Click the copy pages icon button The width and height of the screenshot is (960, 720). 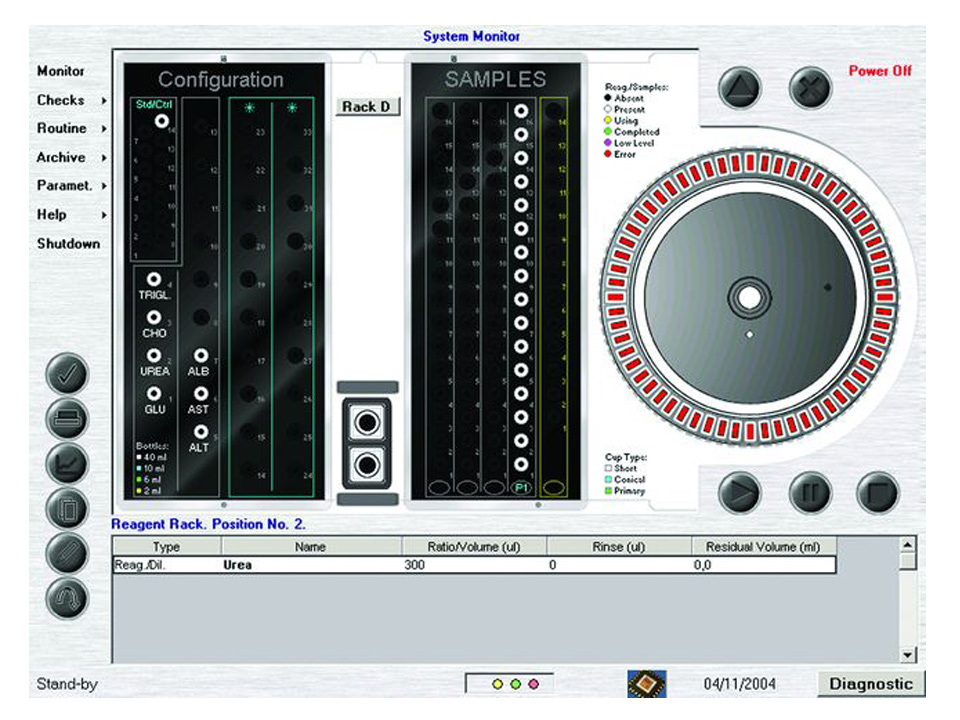(67, 508)
